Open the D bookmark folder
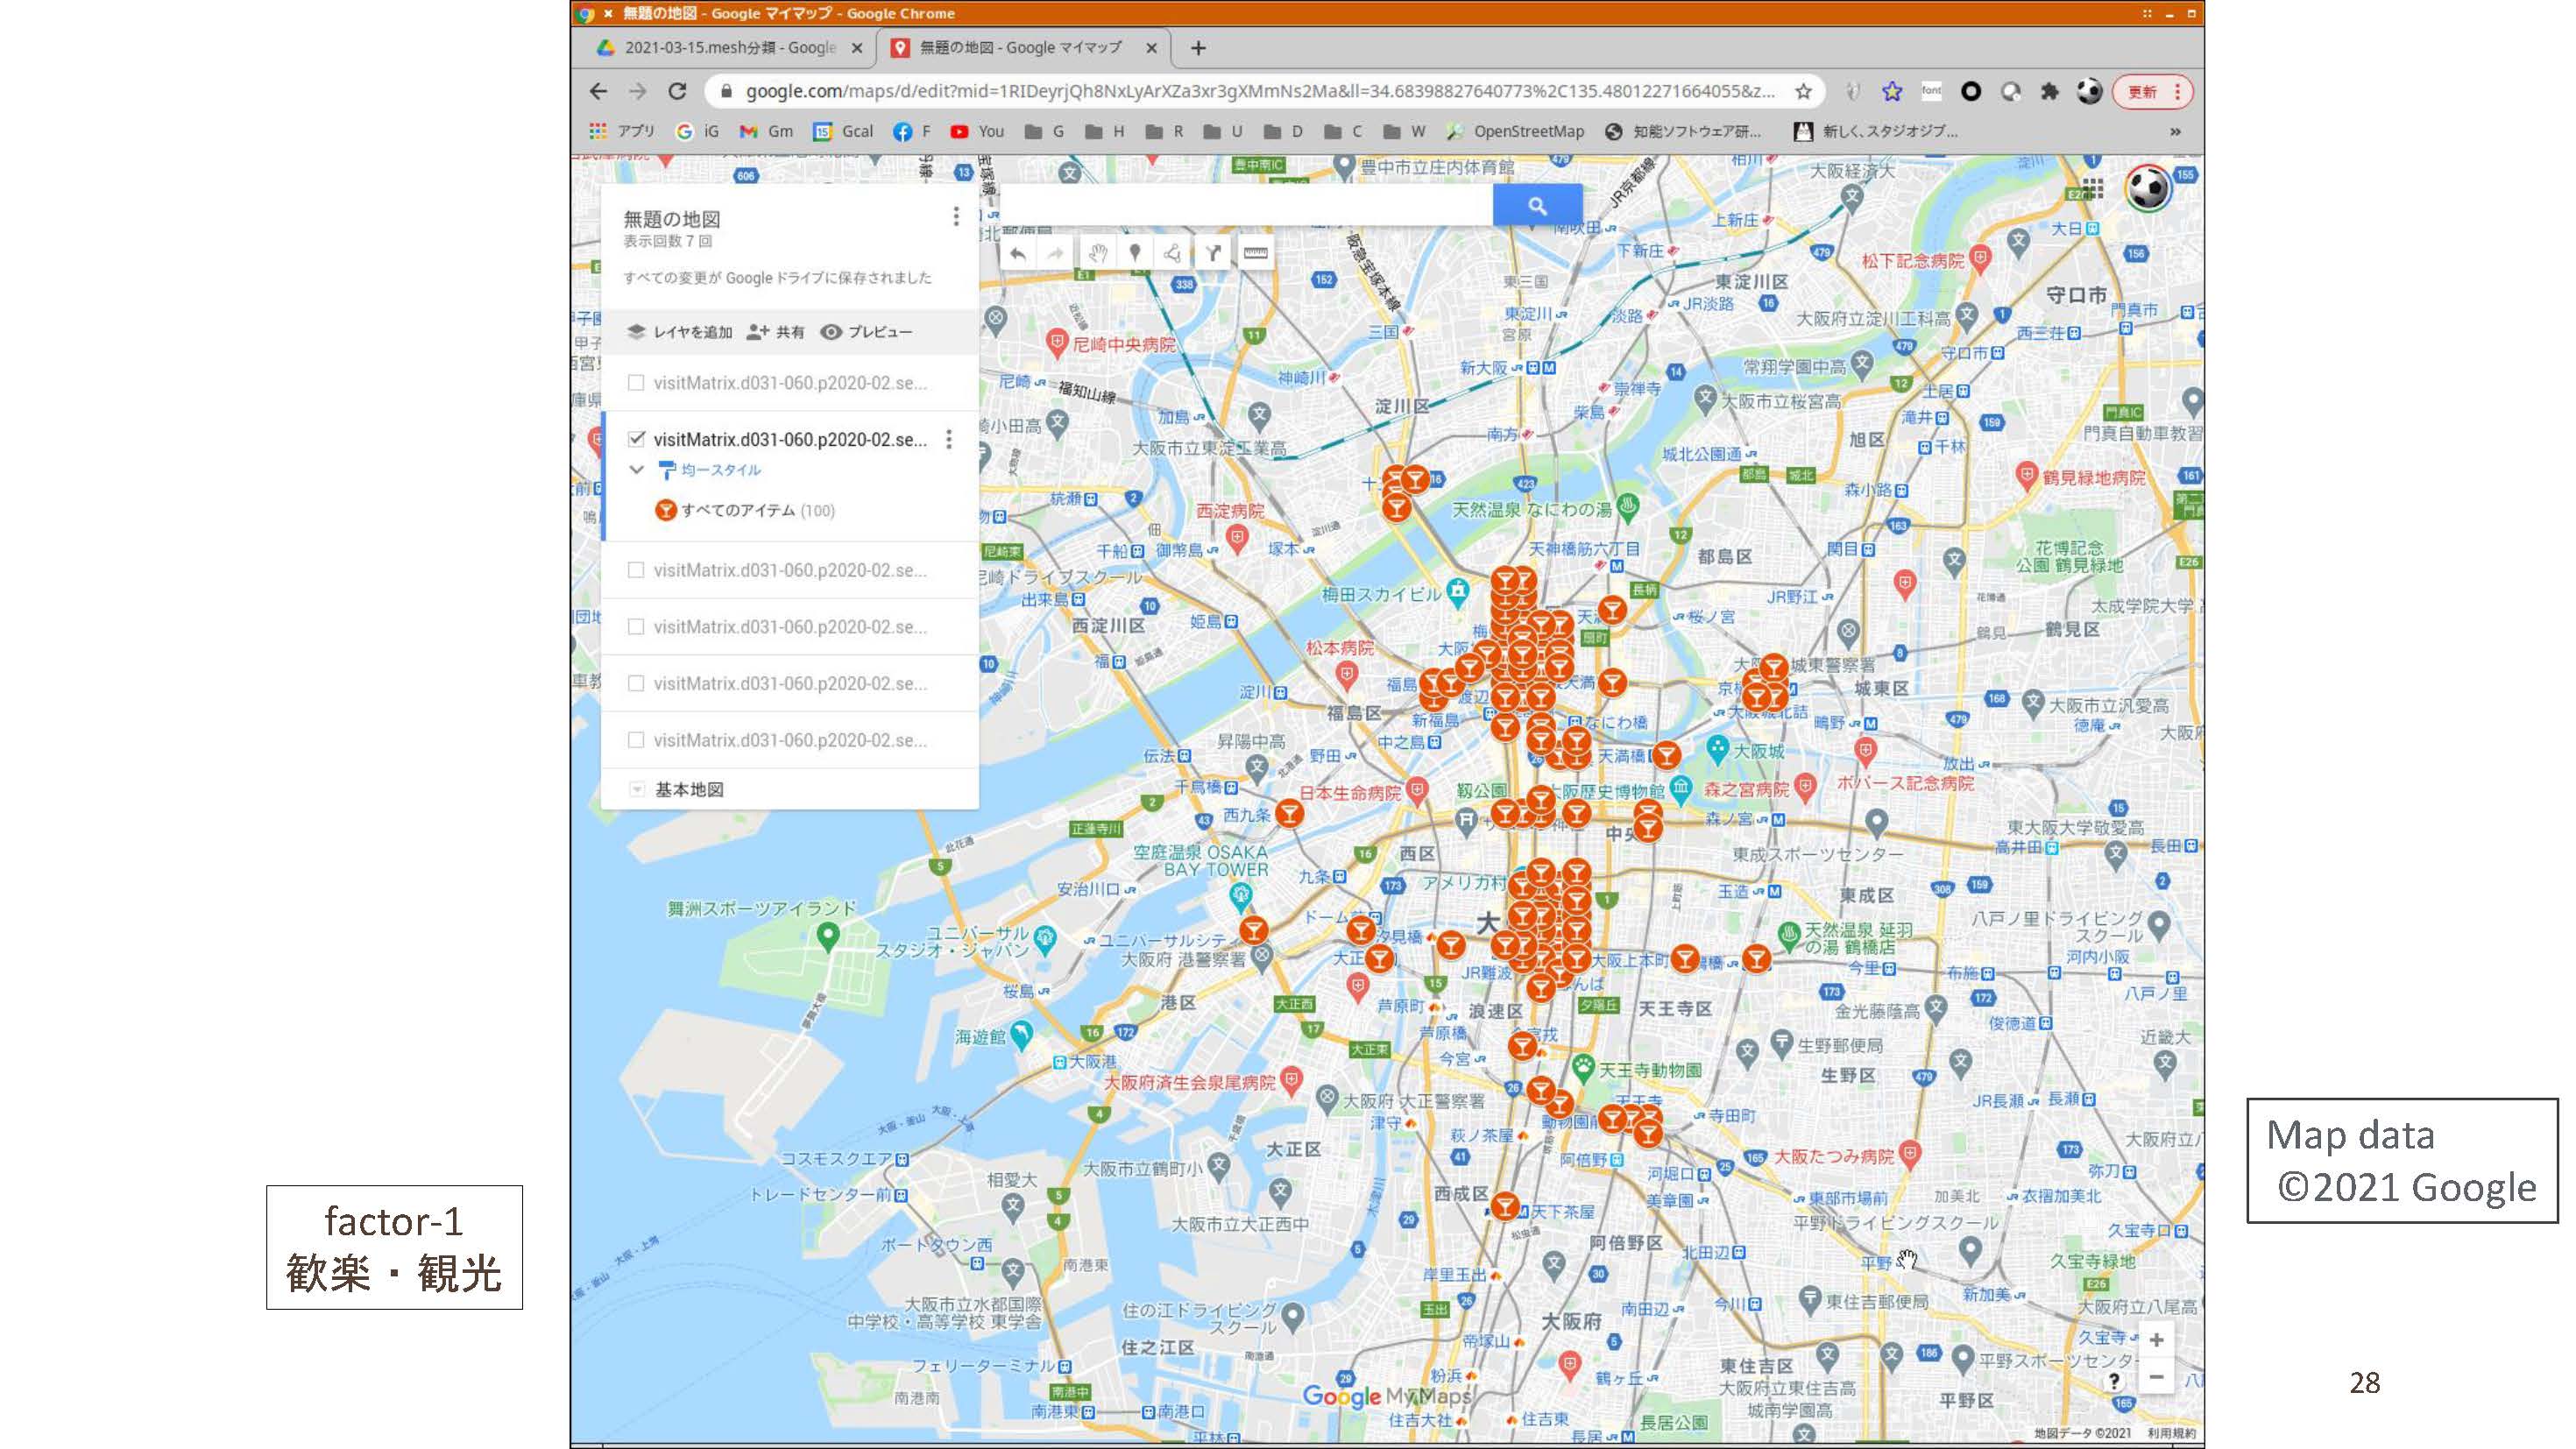Viewport: 2576px width, 1449px height. [x=1283, y=131]
